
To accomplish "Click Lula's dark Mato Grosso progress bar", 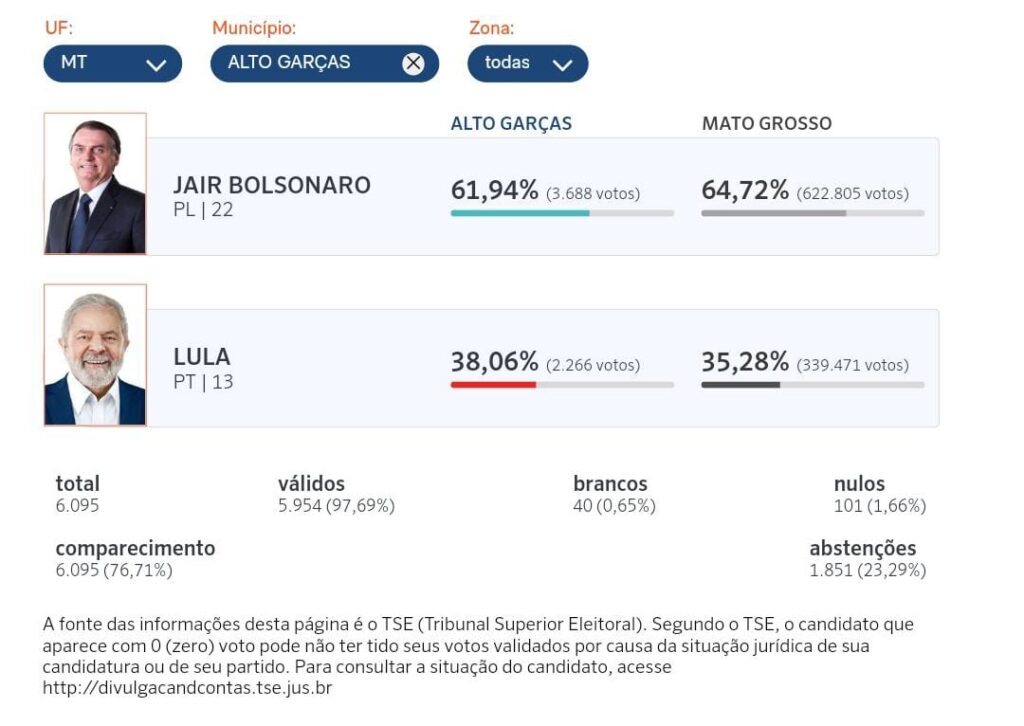I will click(813, 385).
